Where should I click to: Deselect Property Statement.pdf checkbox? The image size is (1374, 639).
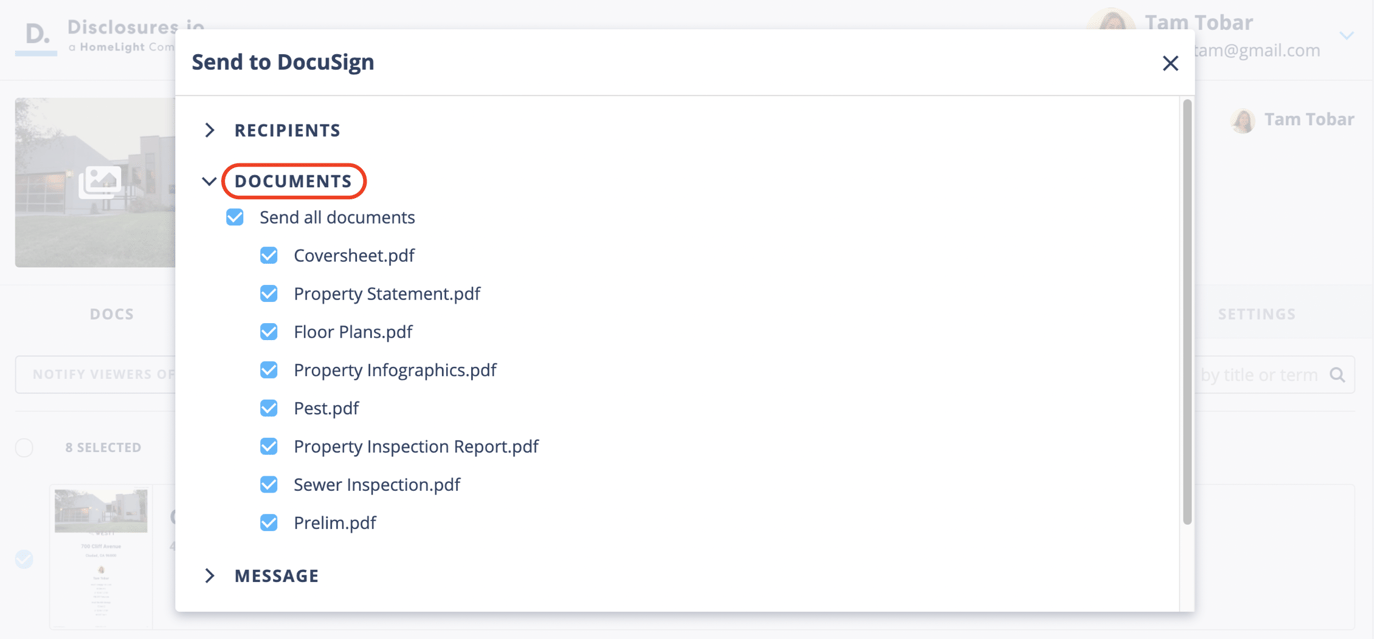point(269,293)
